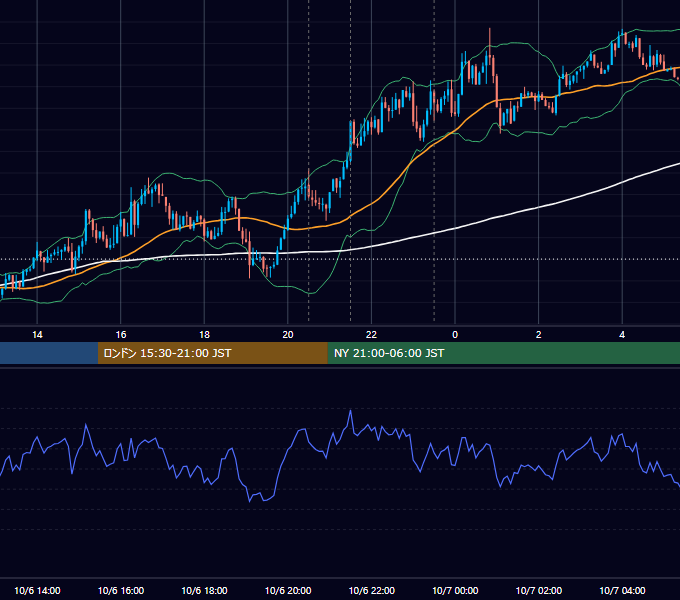
Task: Click the 2 hour axis label
Action: coord(539,335)
